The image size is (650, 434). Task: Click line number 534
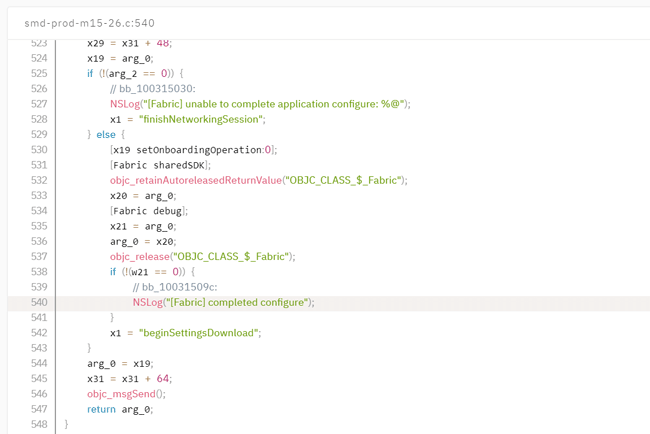tap(39, 211)
